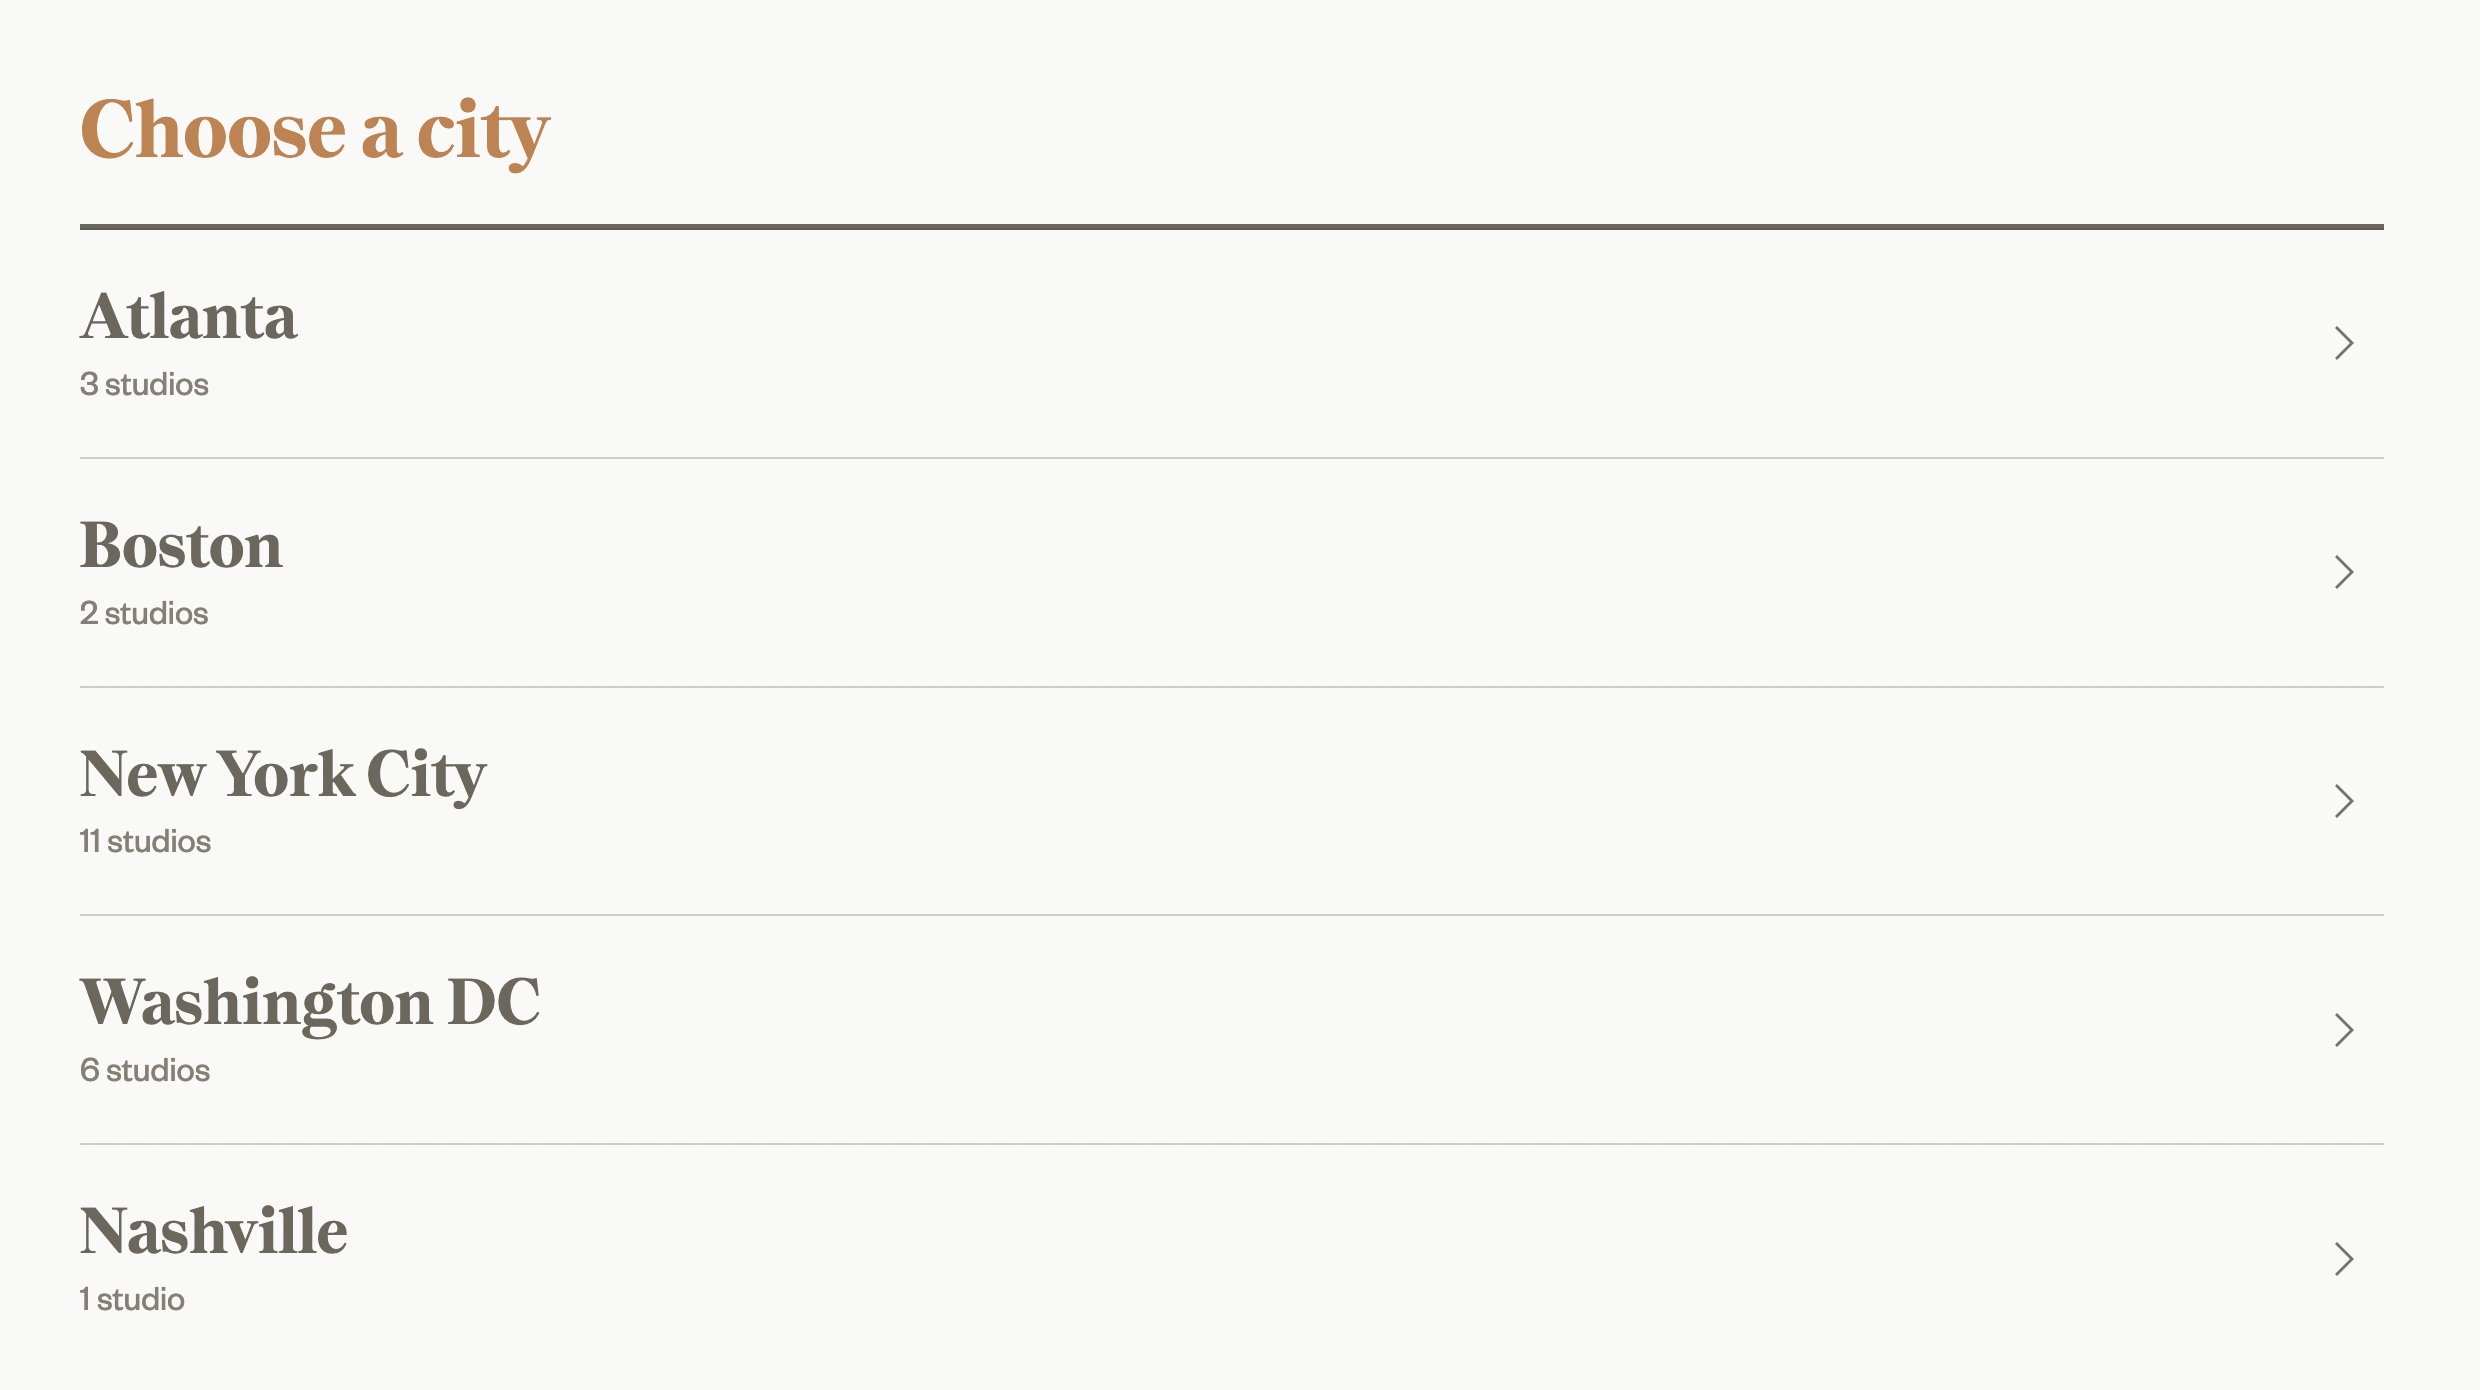Open the New York City link
This screenshot has height=1390, width=2480.
[283, 775]
